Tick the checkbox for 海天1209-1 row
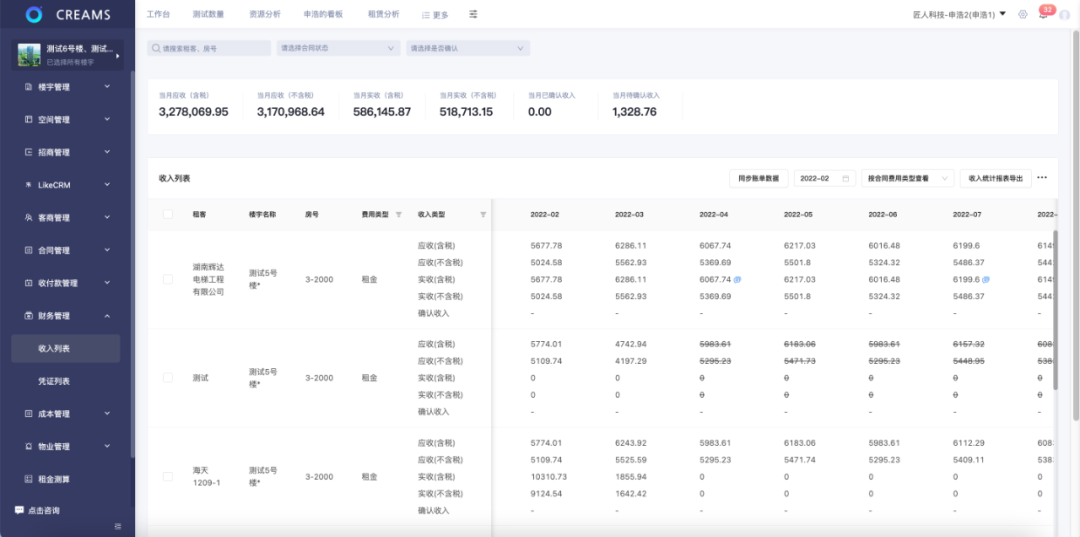1080x537 pixels. 167,476
